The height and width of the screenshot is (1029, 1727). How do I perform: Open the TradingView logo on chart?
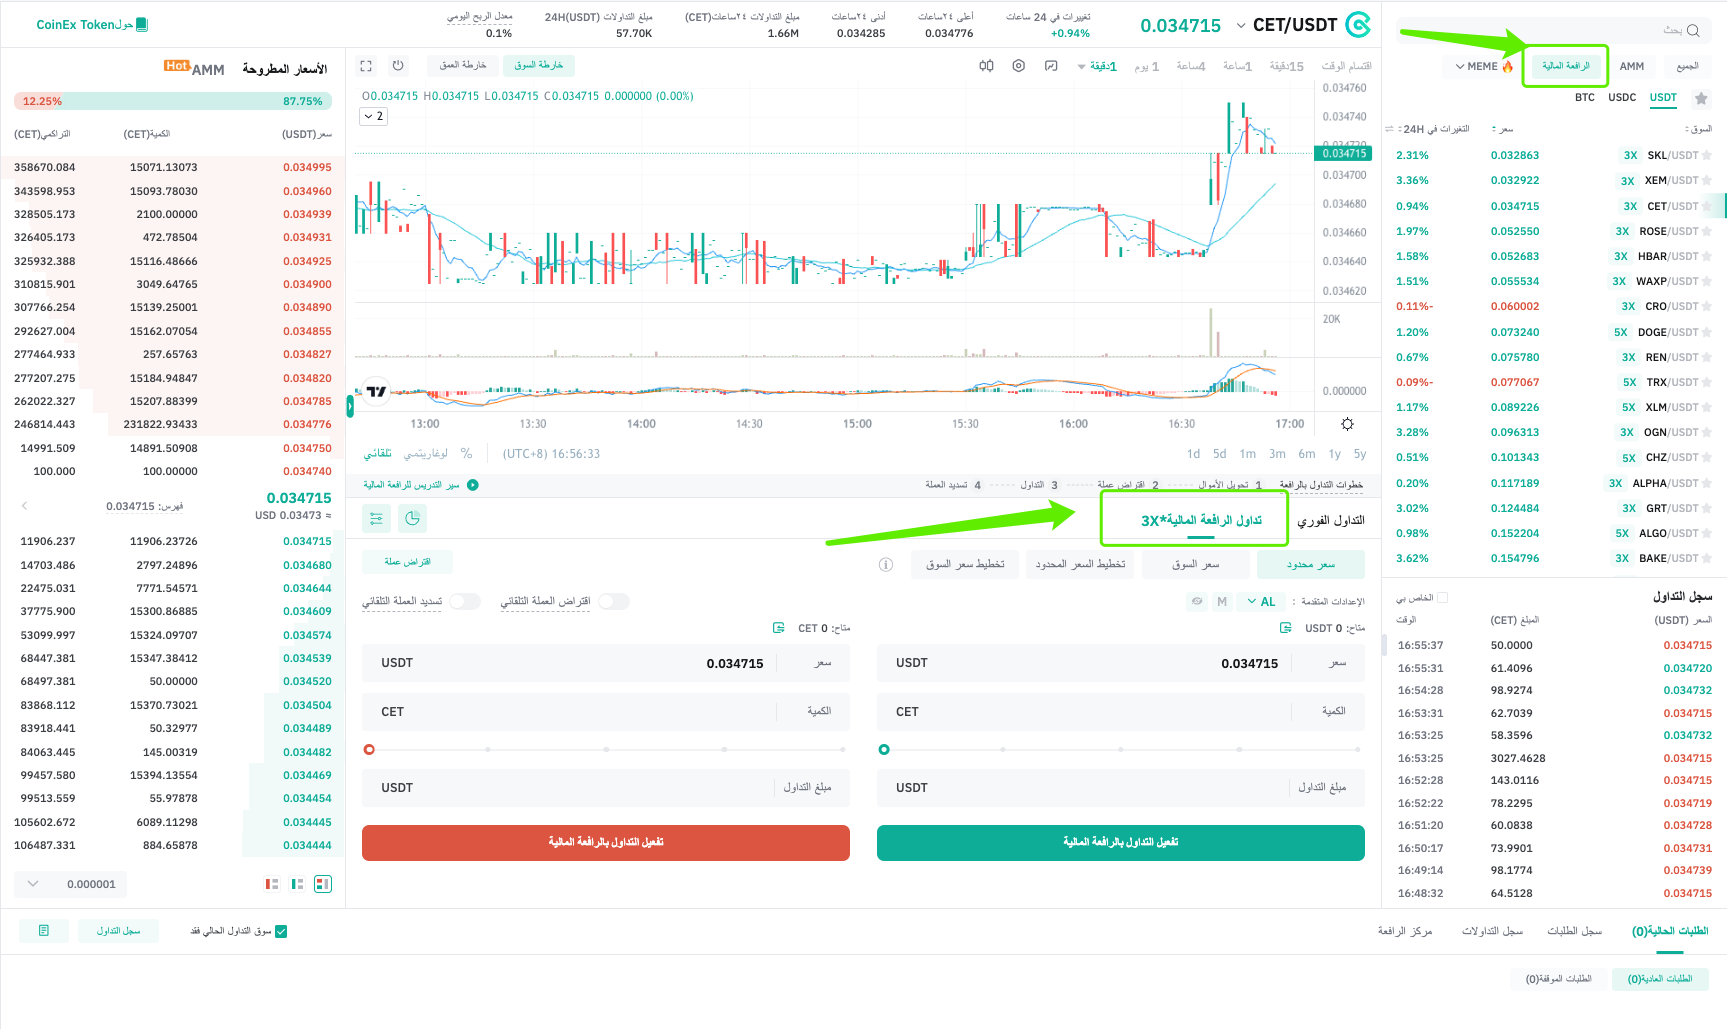point(376,391)
